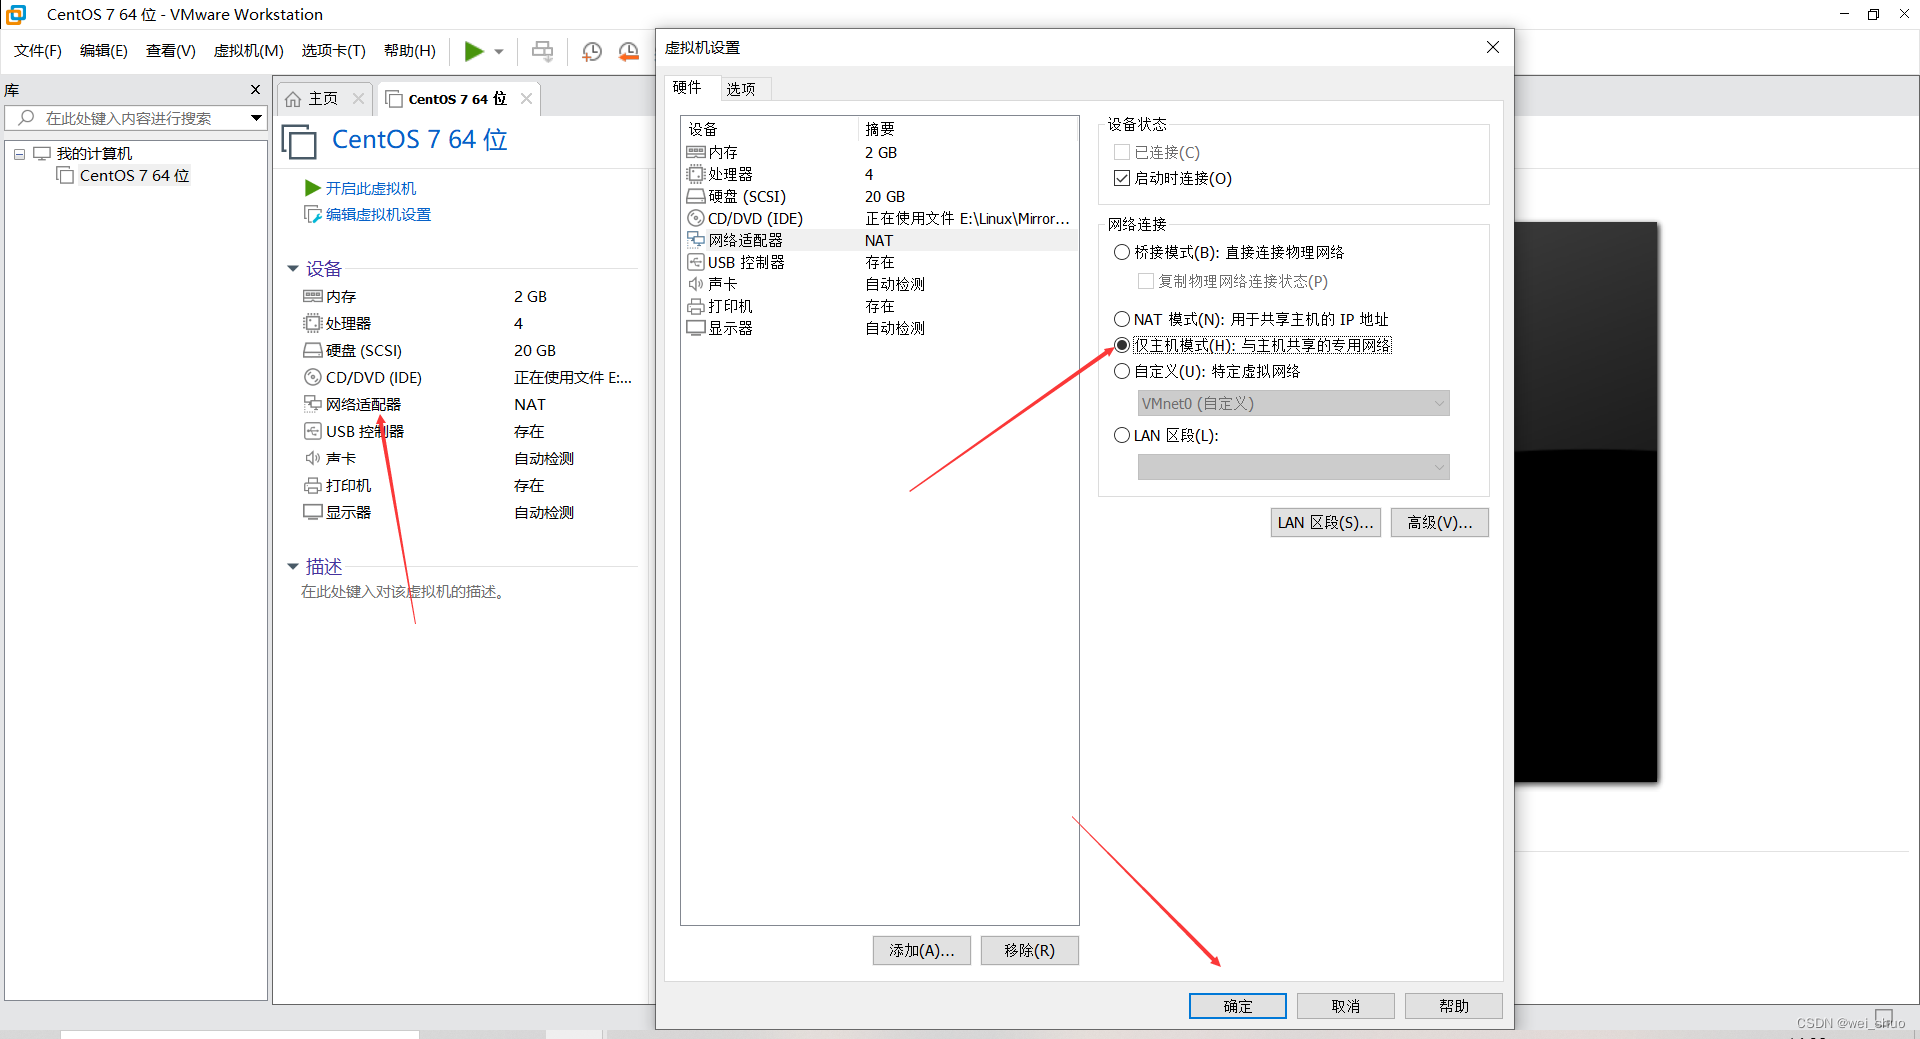Open the 编辑(E) menu
The width and height of the screenshot is (1920, 1039).
pos(104,51)
